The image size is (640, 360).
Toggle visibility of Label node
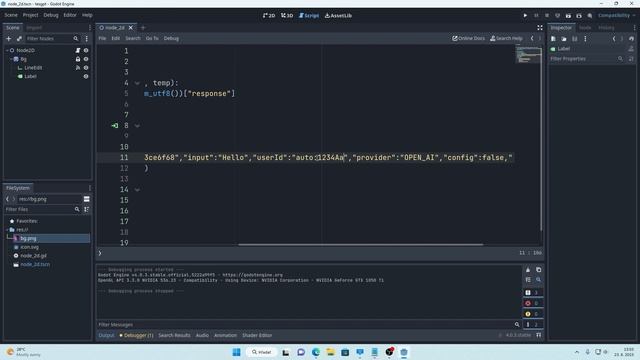pos(86,76)
